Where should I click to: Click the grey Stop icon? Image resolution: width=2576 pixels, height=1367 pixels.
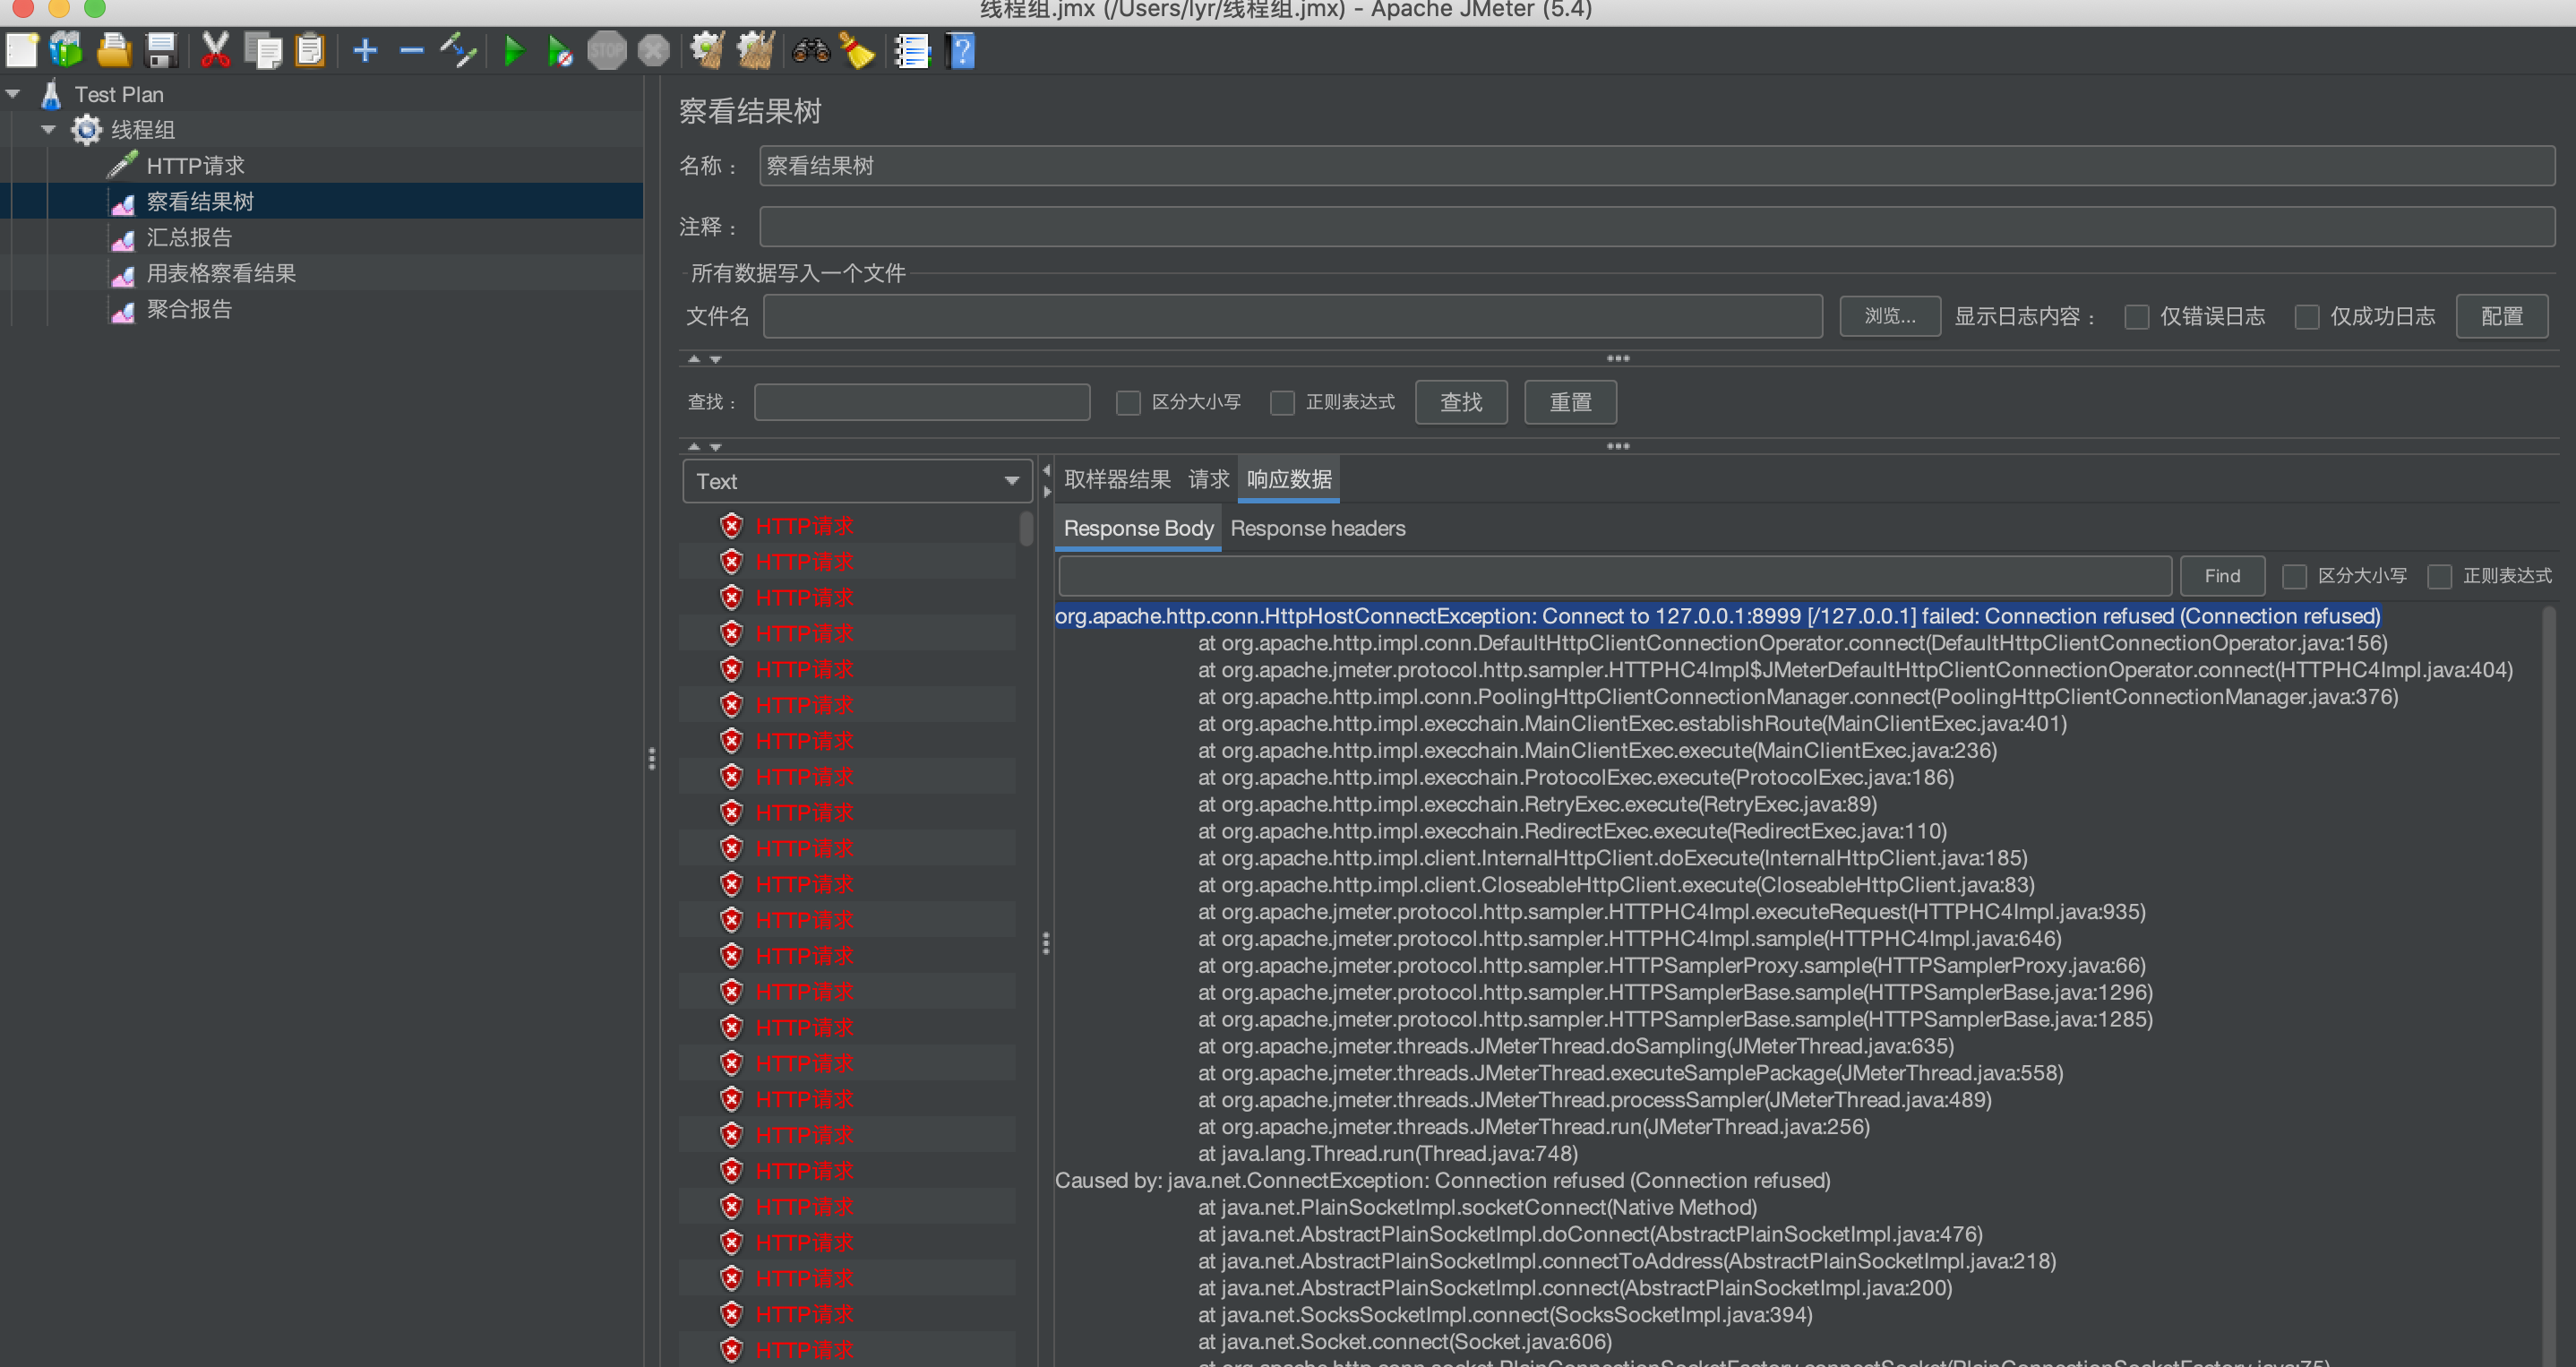click(606, 50)
